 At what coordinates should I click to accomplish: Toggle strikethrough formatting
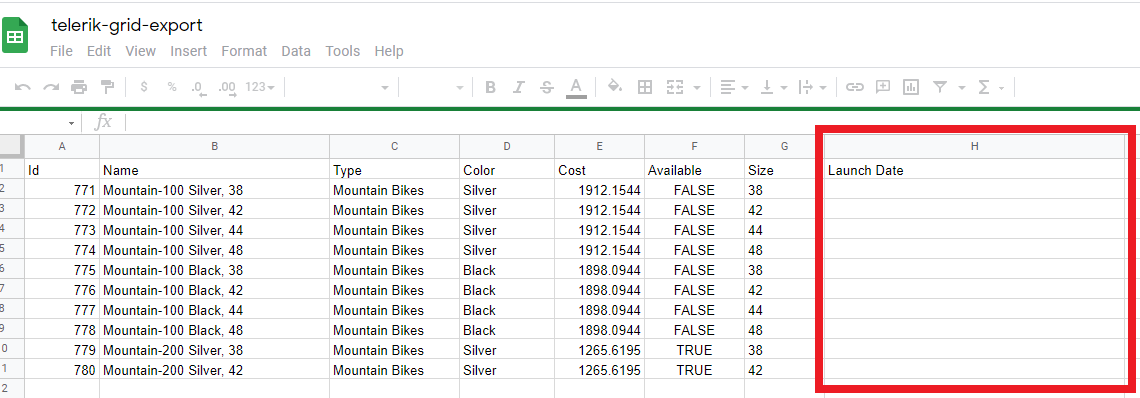click(x=547, y=87)
